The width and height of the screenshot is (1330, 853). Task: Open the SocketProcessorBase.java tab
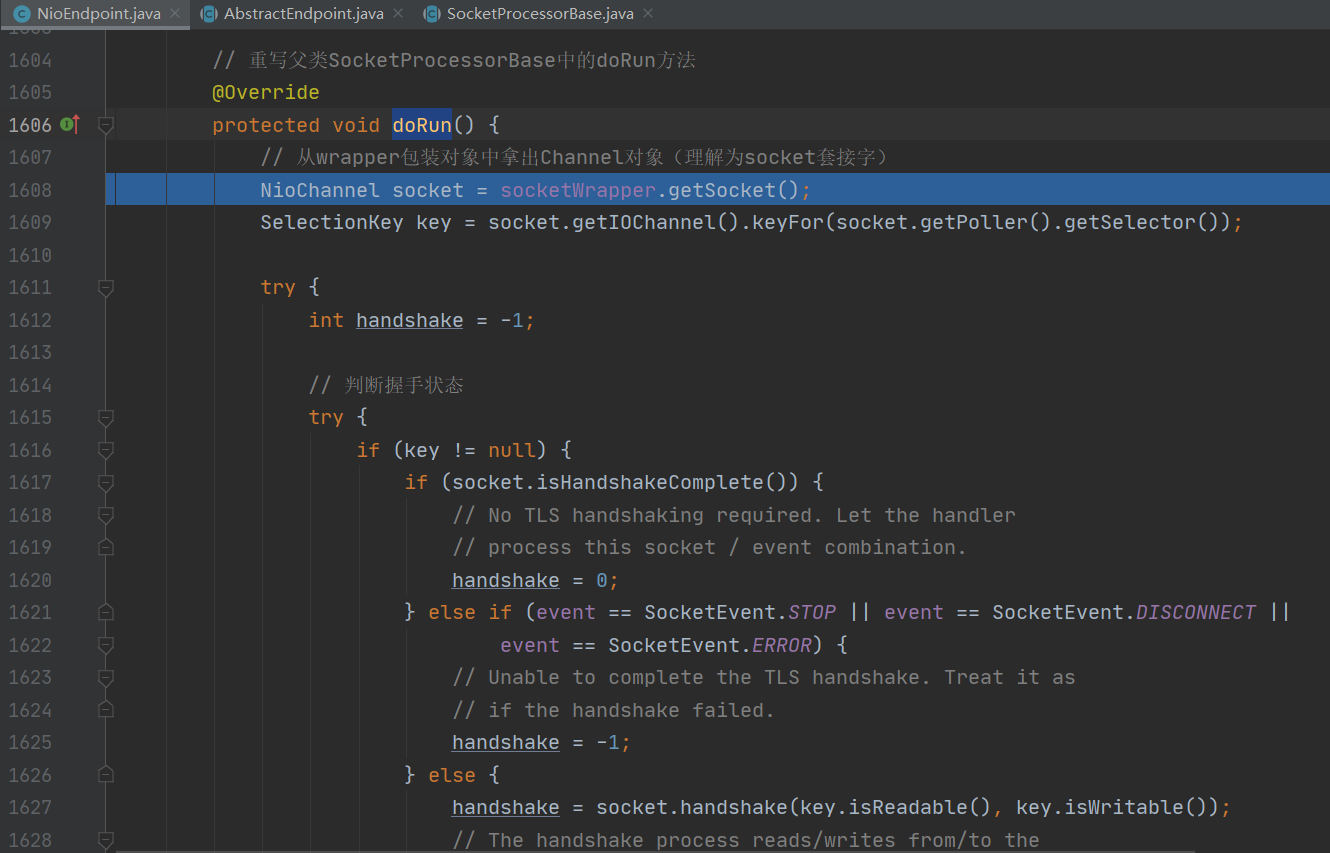(539, 14)
